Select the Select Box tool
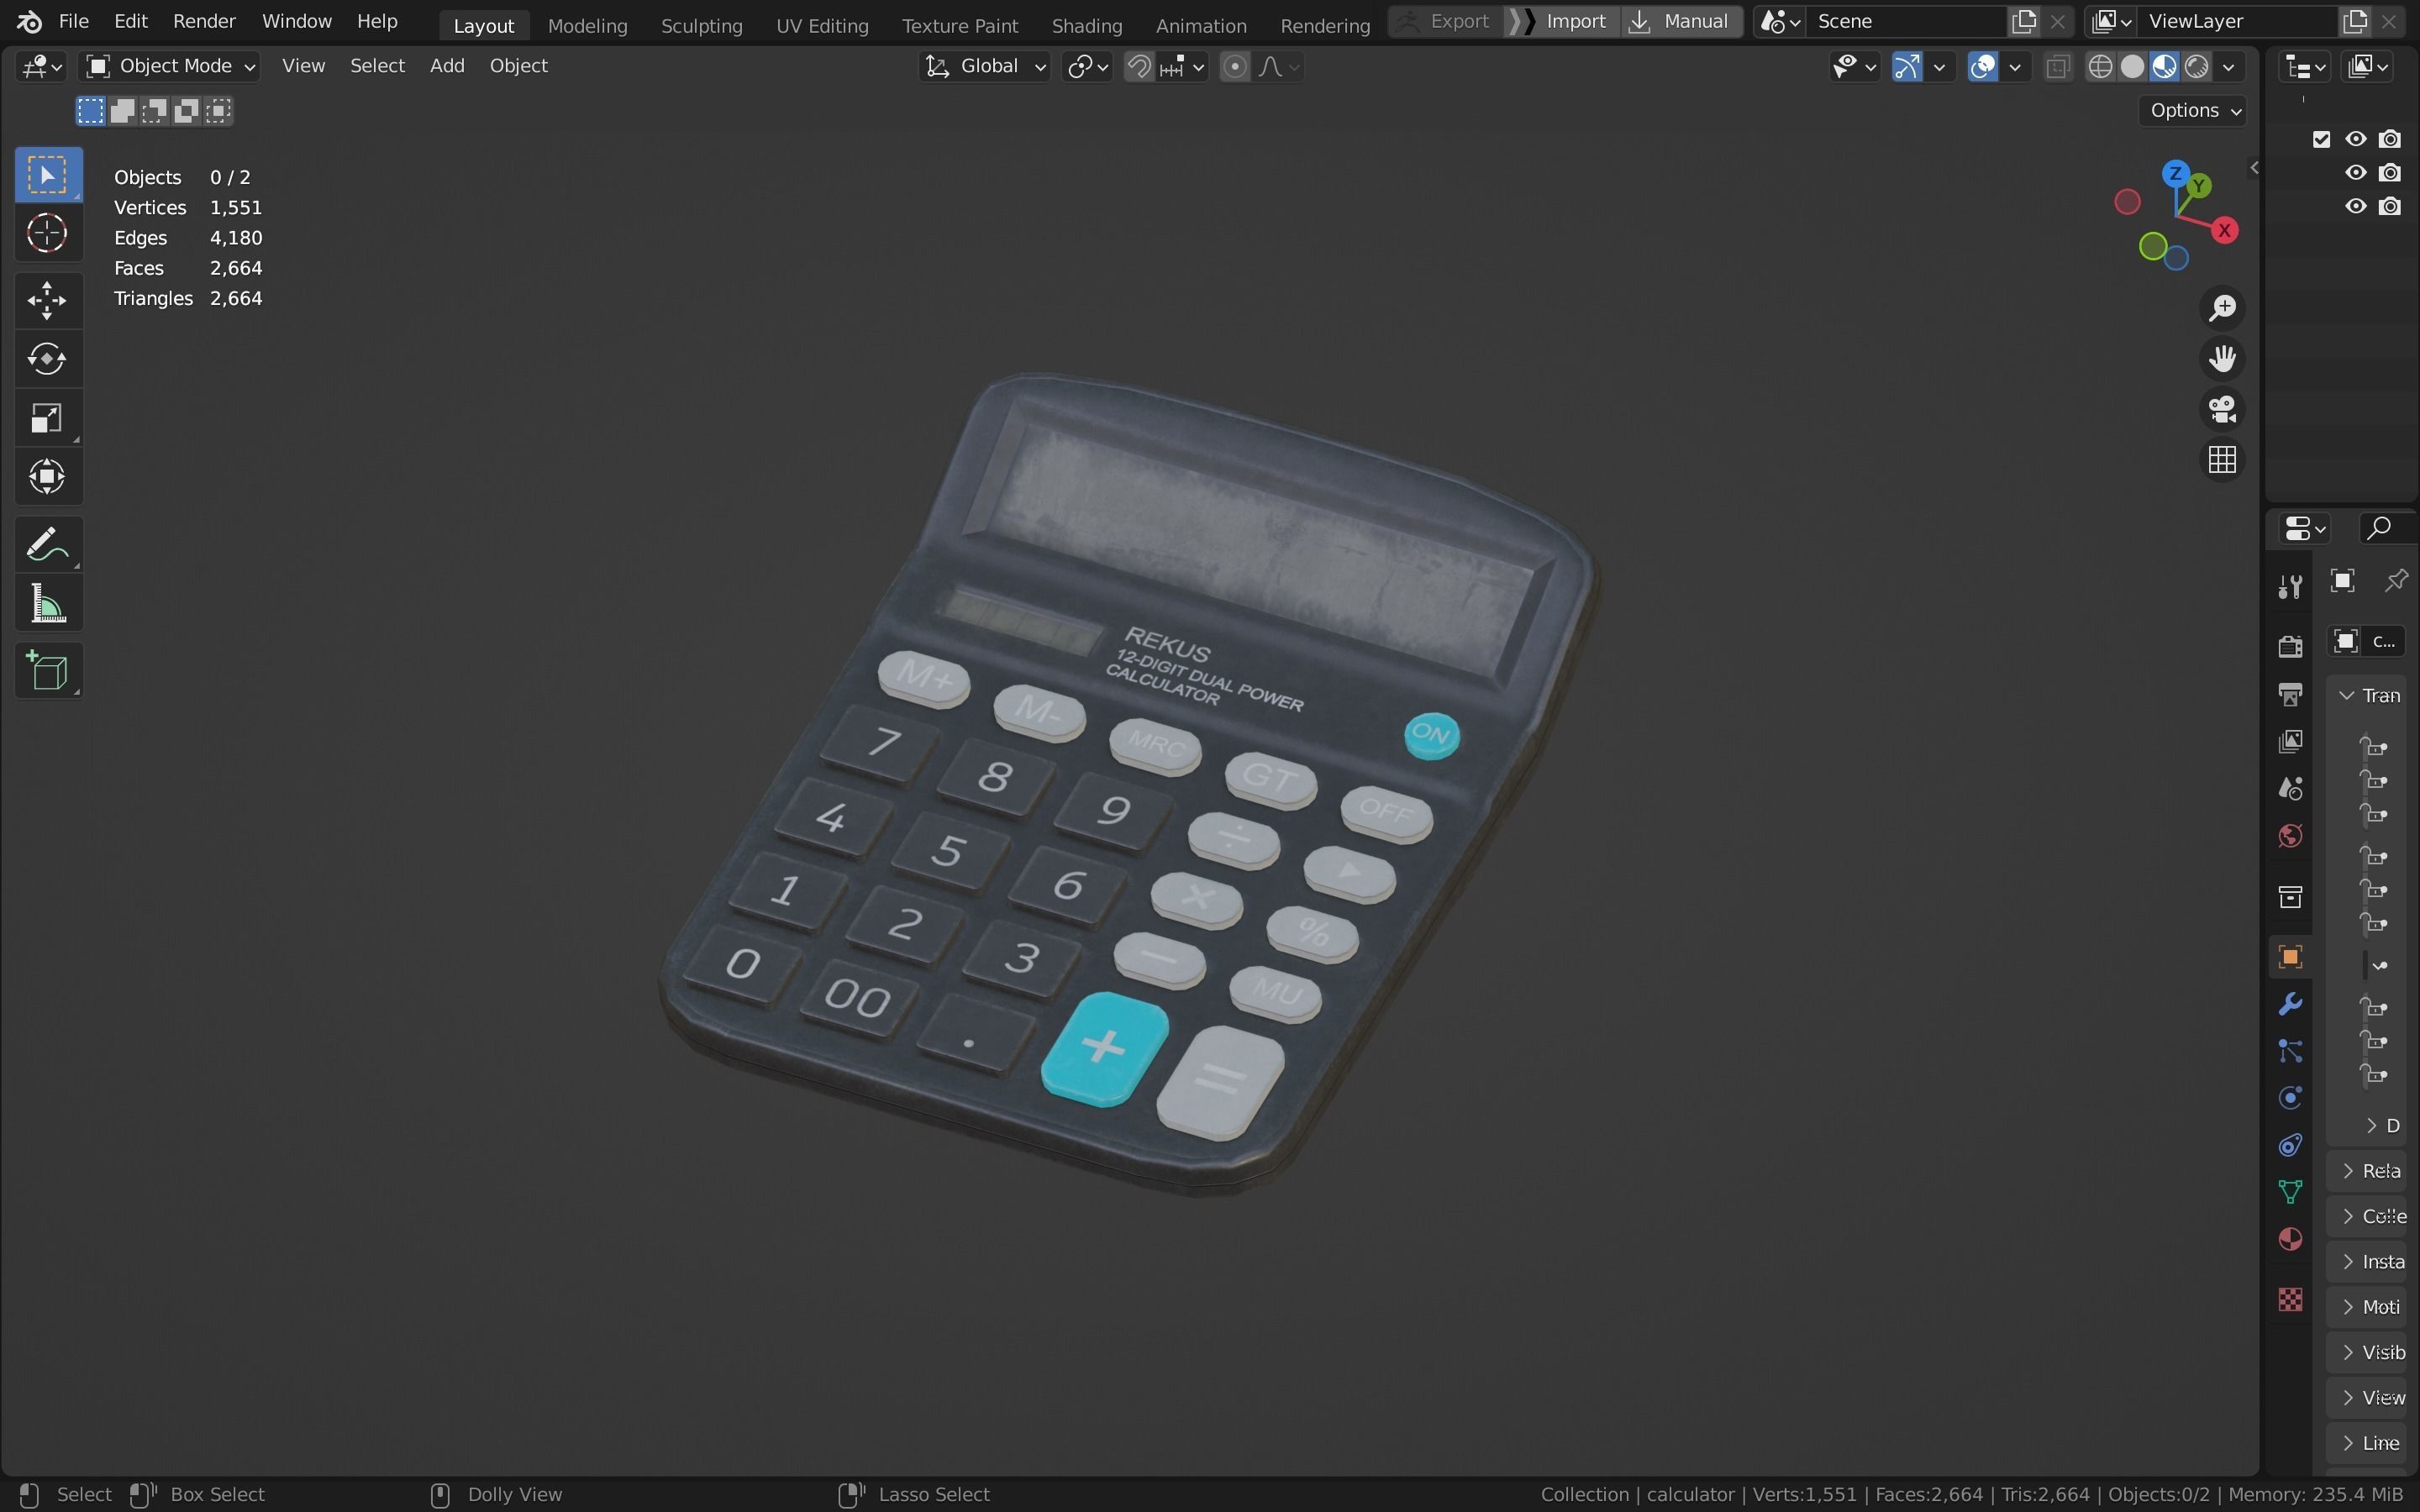 click(x=47, y=175)
